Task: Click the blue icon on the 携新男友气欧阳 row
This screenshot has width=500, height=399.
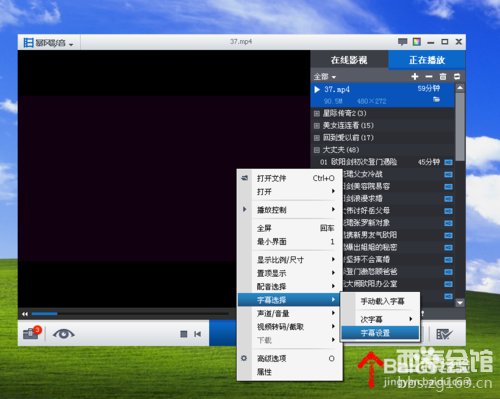Action: tap(448, 235)
